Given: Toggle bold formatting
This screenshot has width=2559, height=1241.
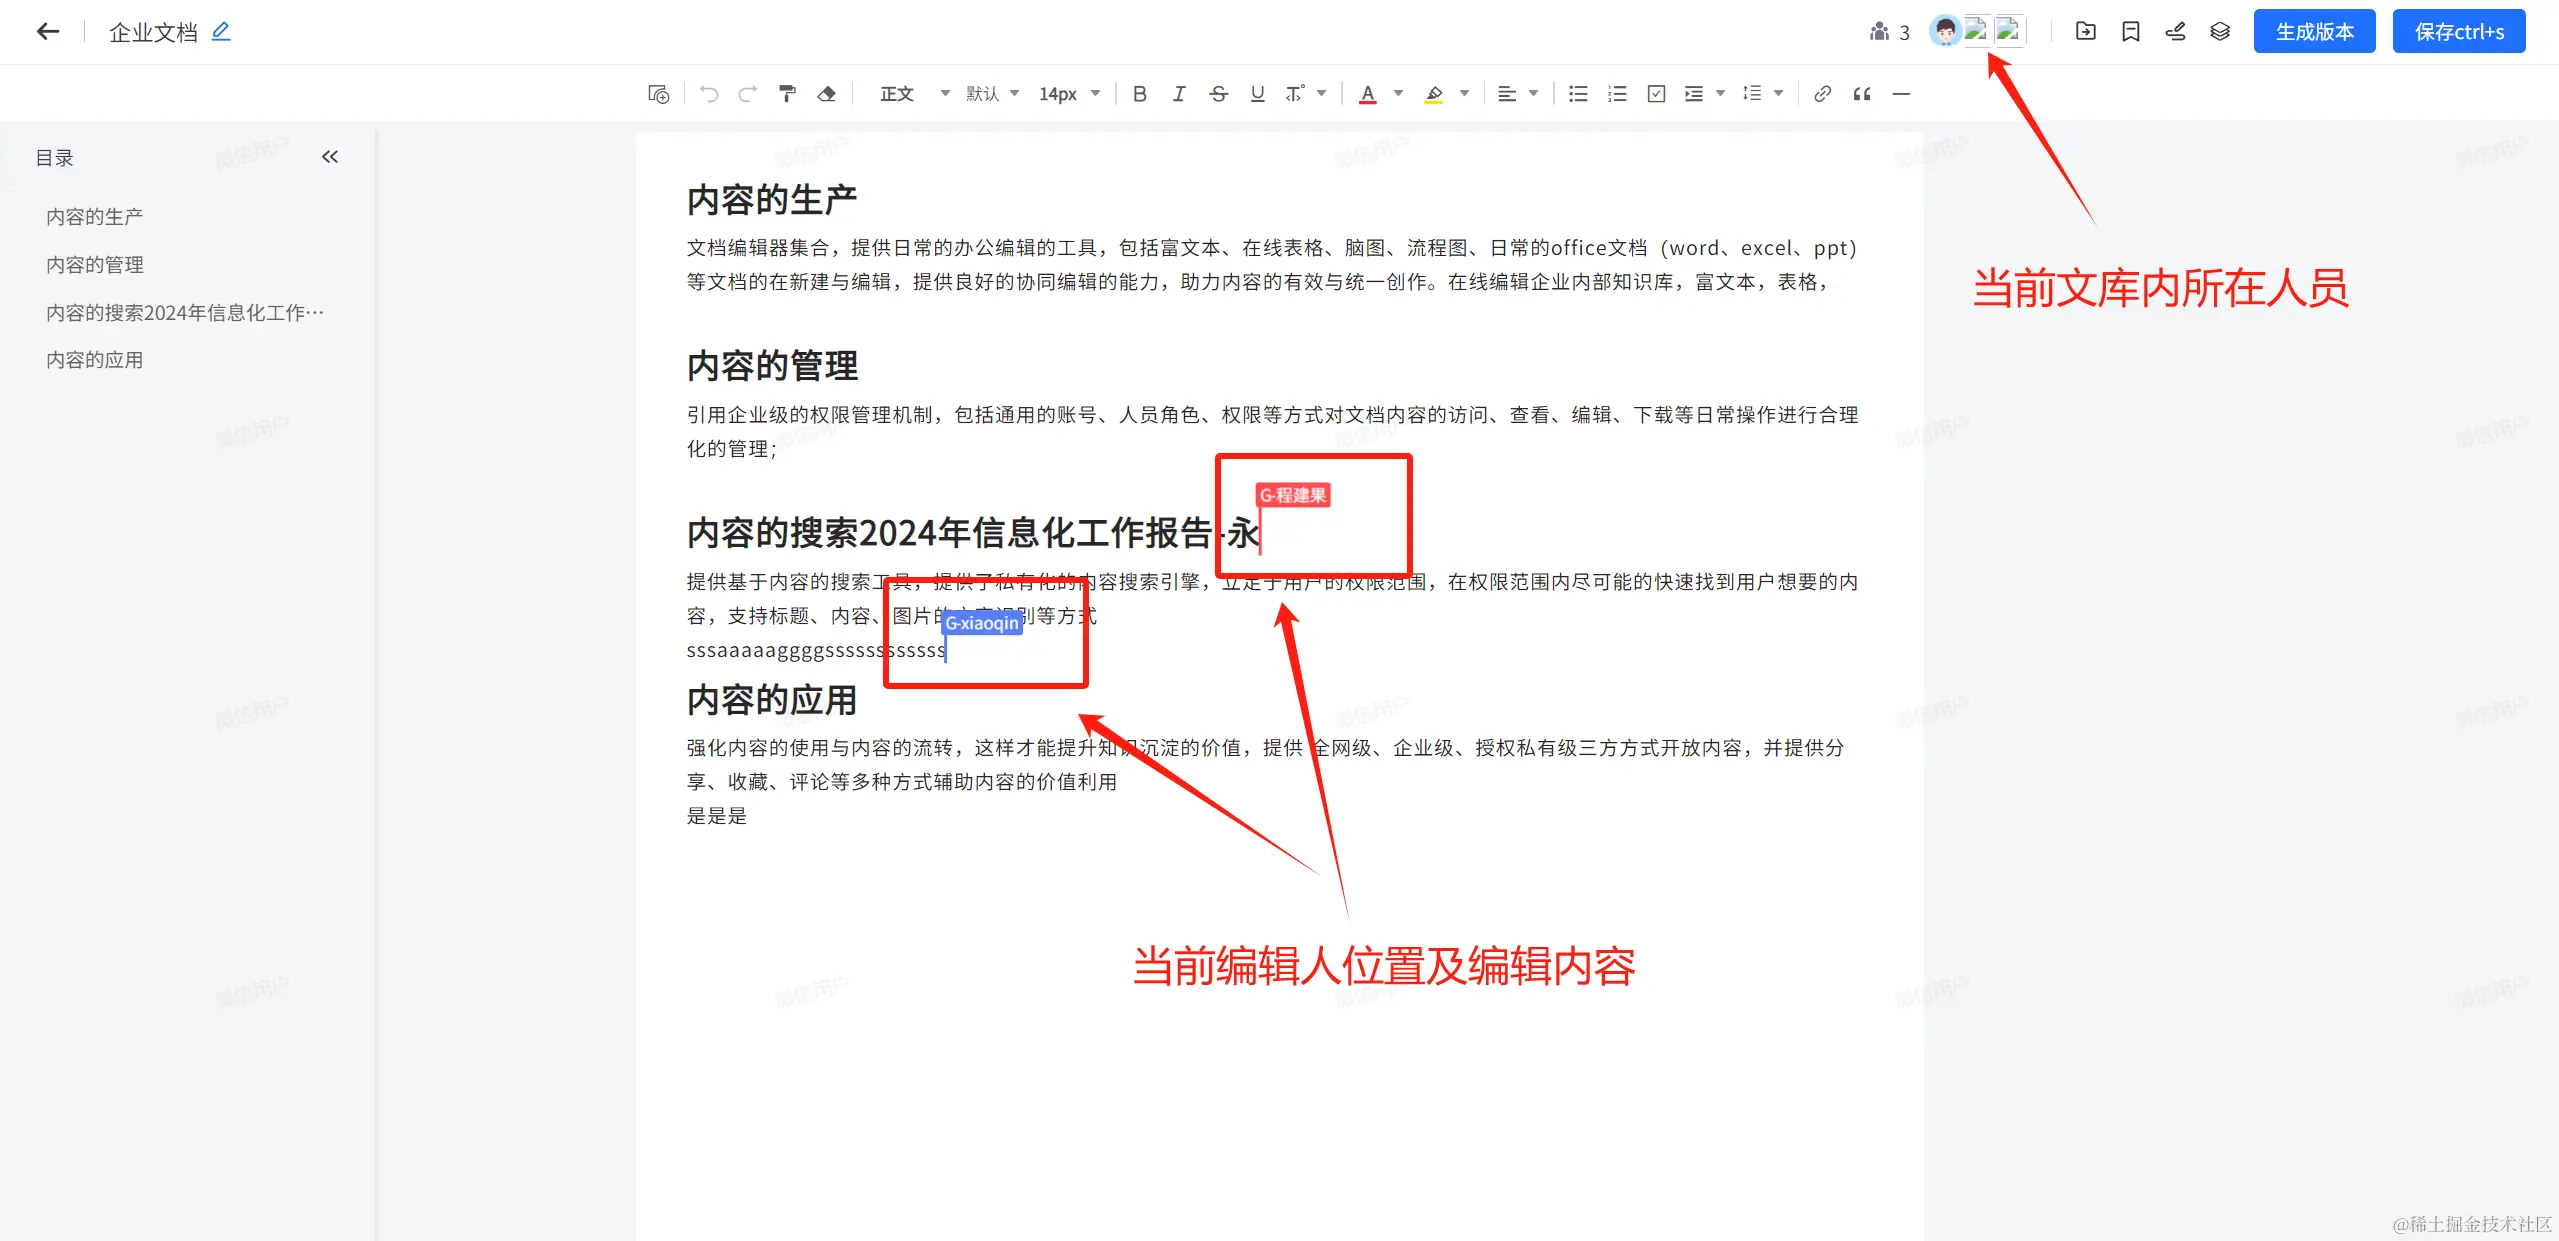Looking at the screenshot, I should [x=1139, y=94].
